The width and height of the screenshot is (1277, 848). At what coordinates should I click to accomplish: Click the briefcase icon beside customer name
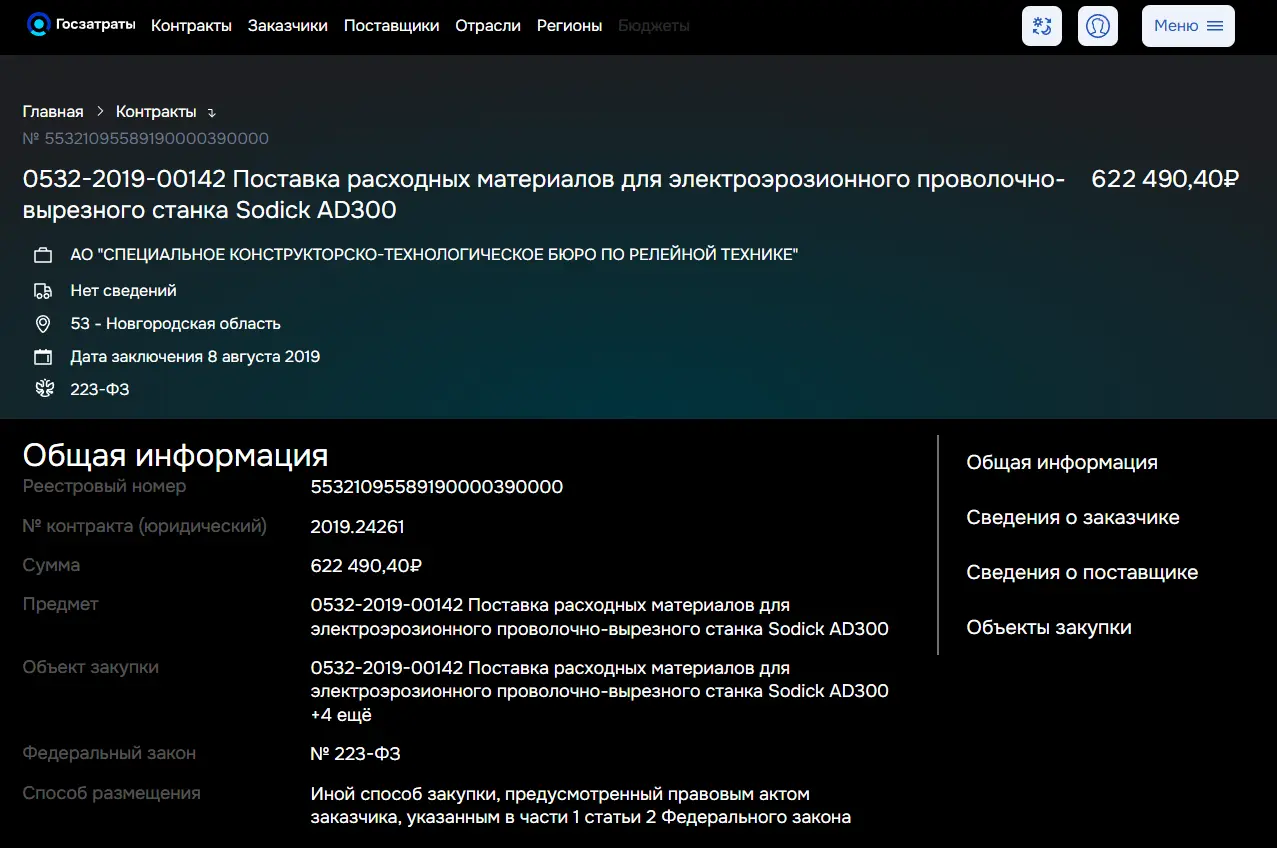point(43,256)
